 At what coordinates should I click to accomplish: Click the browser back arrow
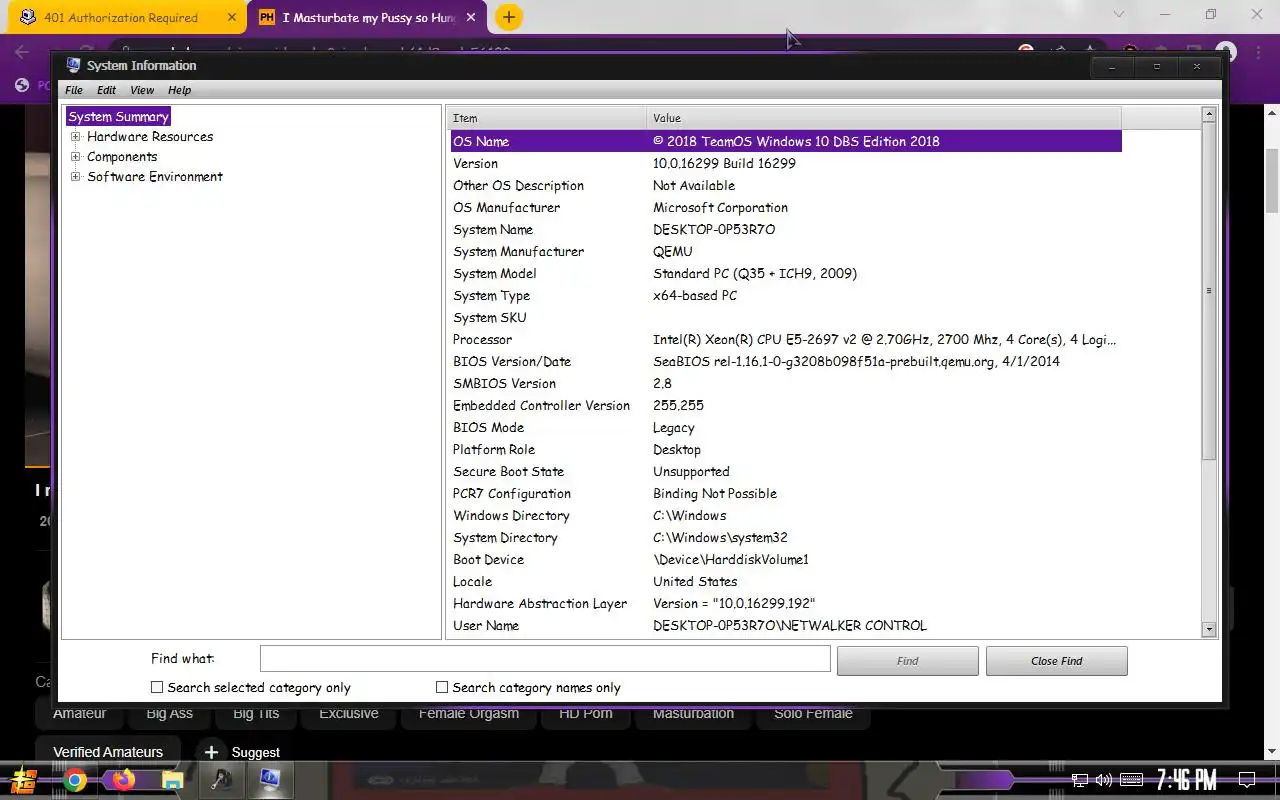(x=22, y=52)
